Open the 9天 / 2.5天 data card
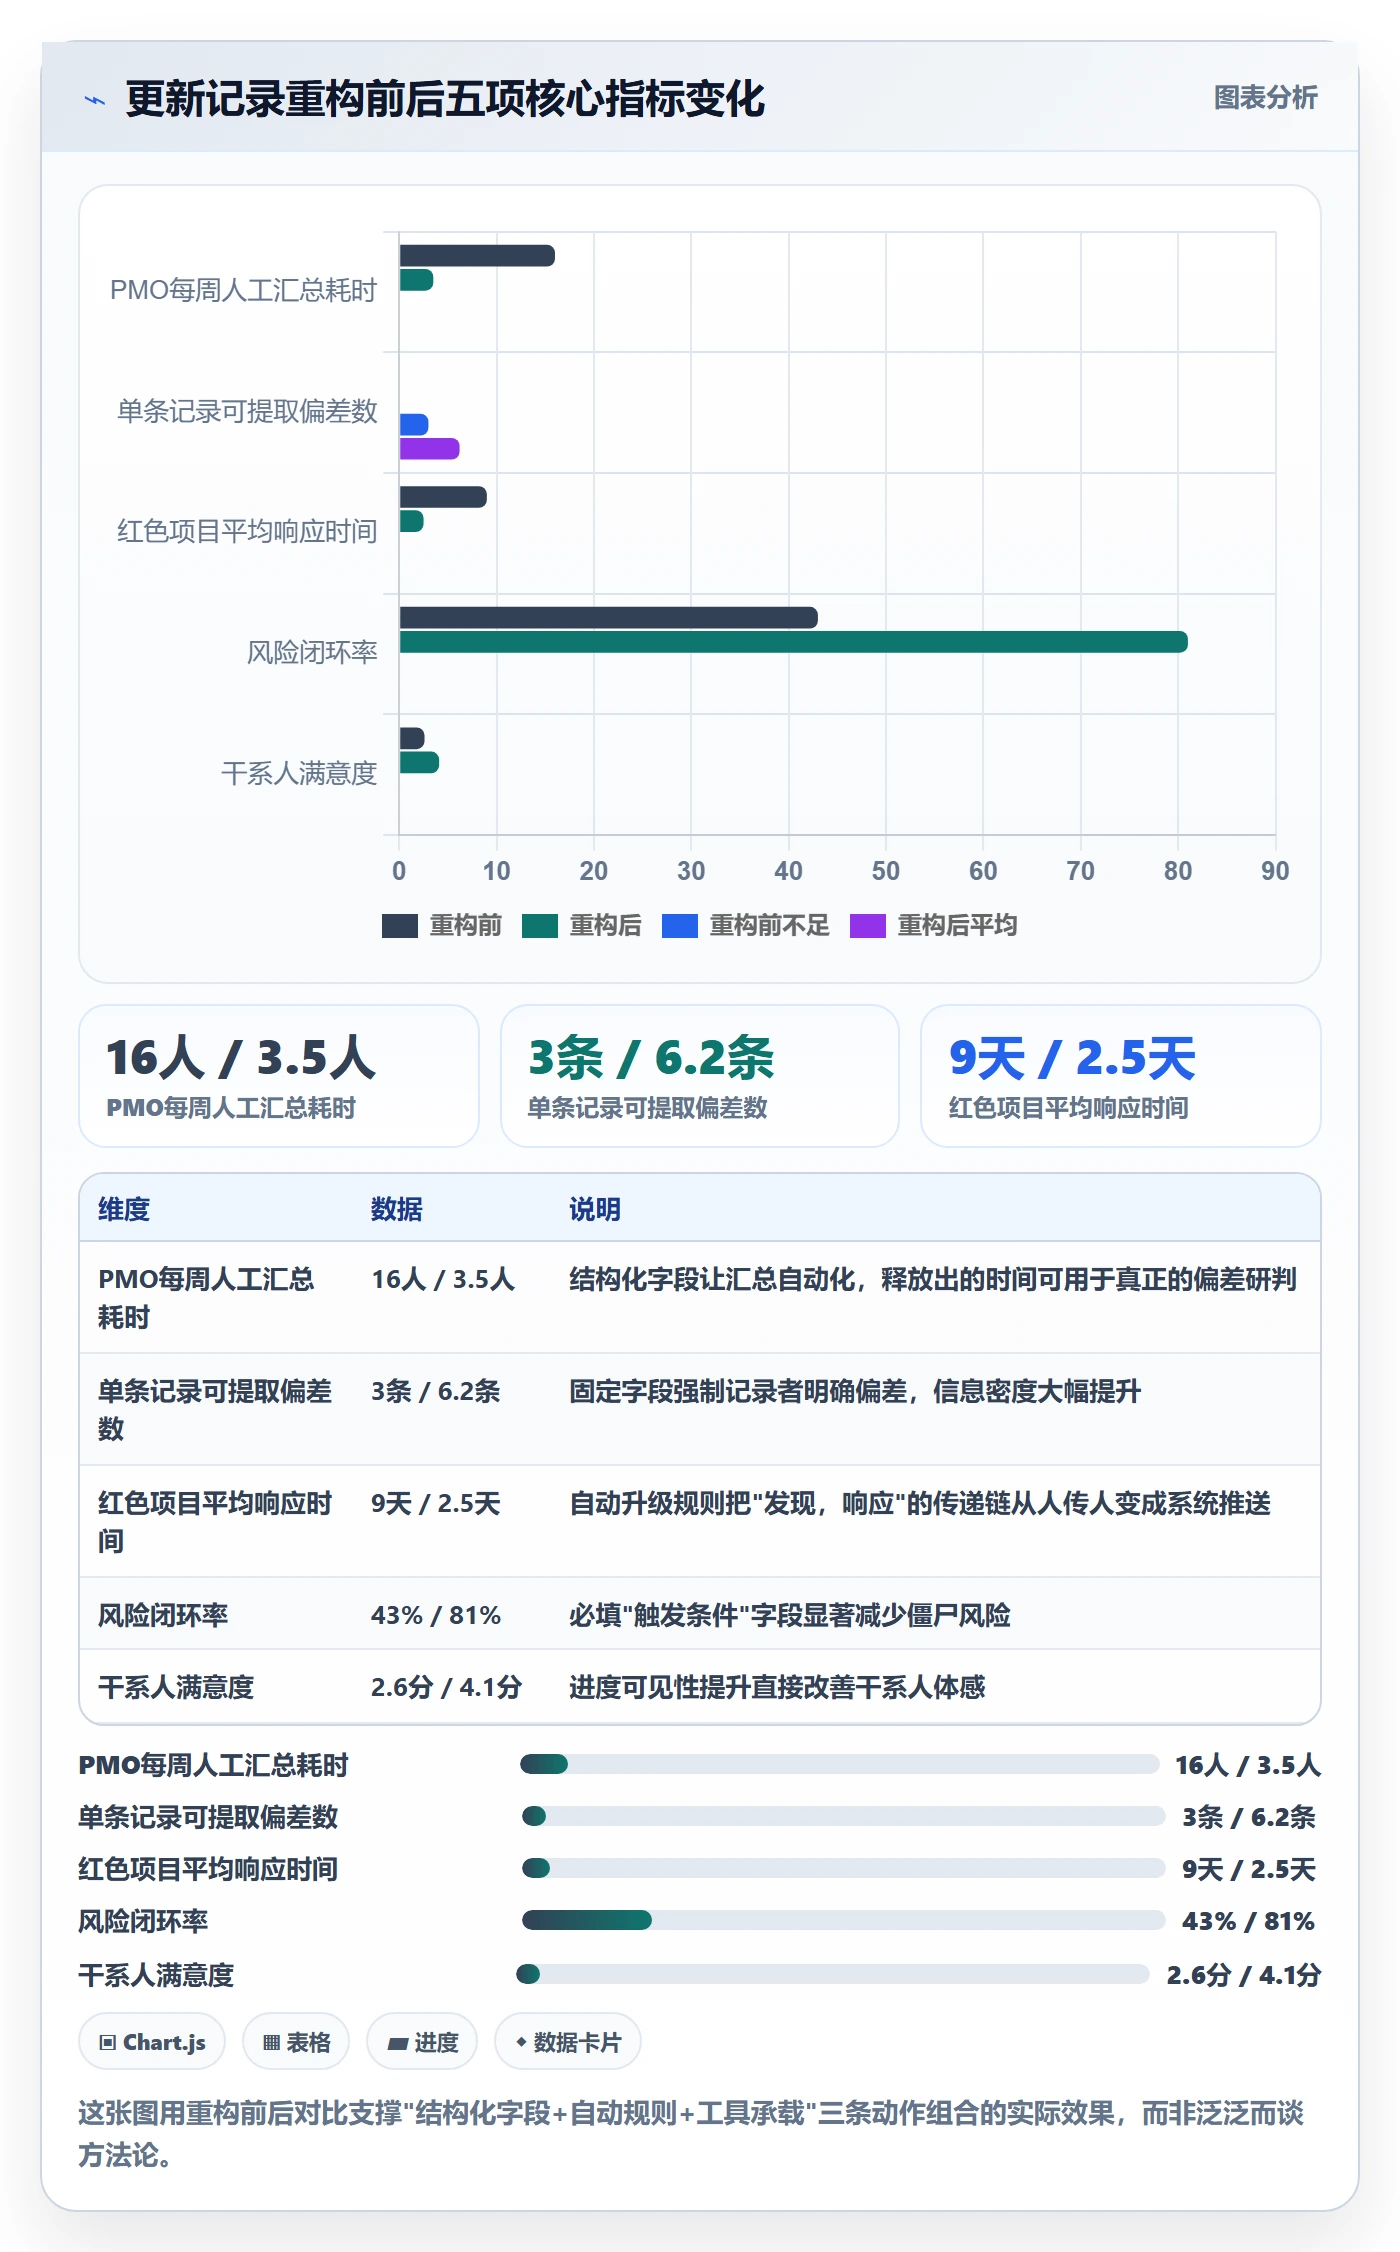This screenshot has height=2252, width=1400. point(1121,1076)
